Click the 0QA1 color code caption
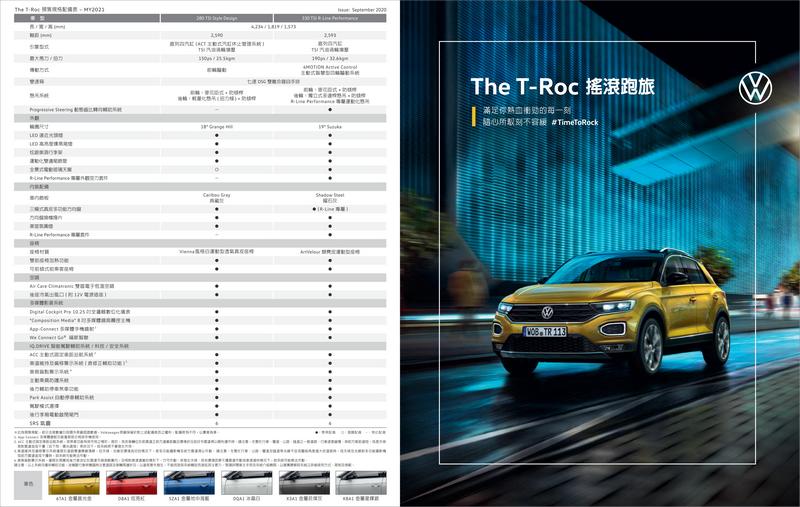Screen dimensions: 800x507 tap(247, 499)
